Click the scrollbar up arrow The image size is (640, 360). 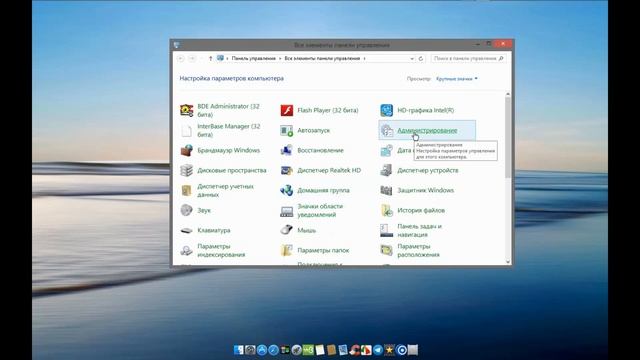click(x=508, y=94)
